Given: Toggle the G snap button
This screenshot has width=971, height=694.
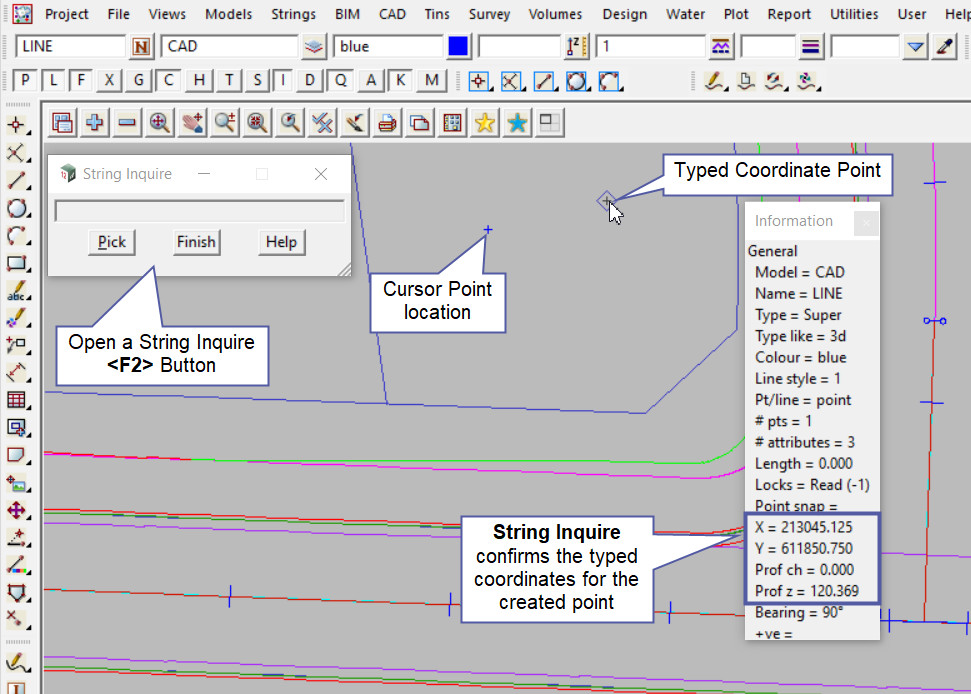Looking at the screenshot, I should [138, 81].
